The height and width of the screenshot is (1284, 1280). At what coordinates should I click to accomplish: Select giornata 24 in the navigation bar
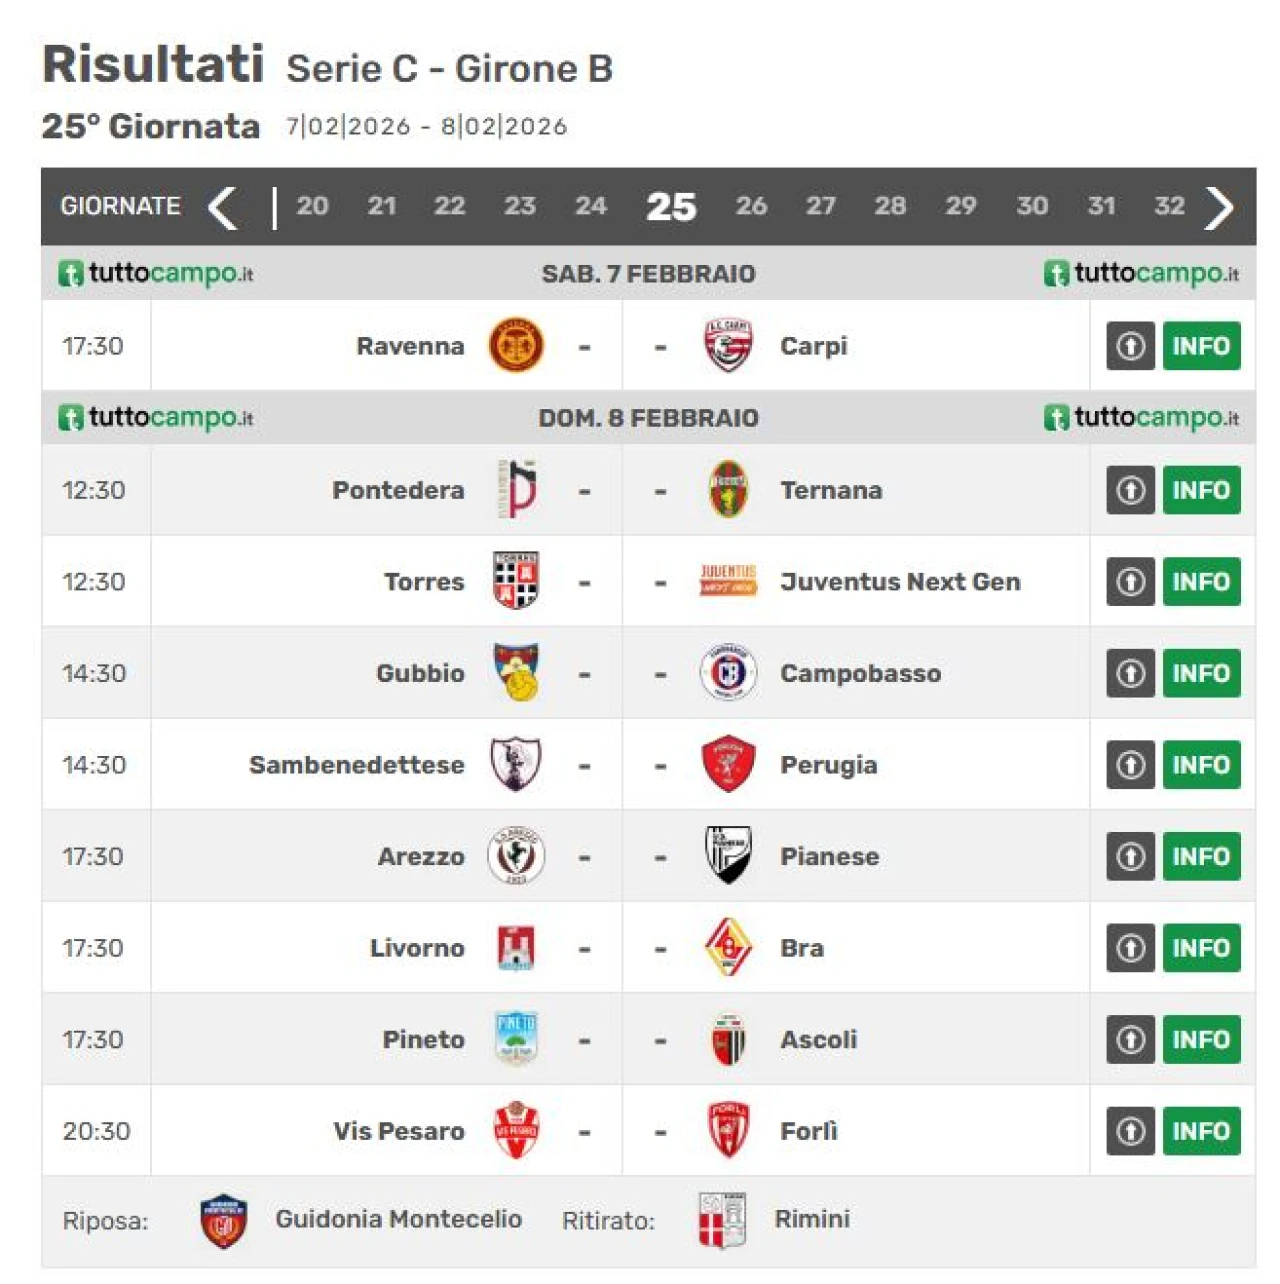pyautogui.click(x=590, y=206)
